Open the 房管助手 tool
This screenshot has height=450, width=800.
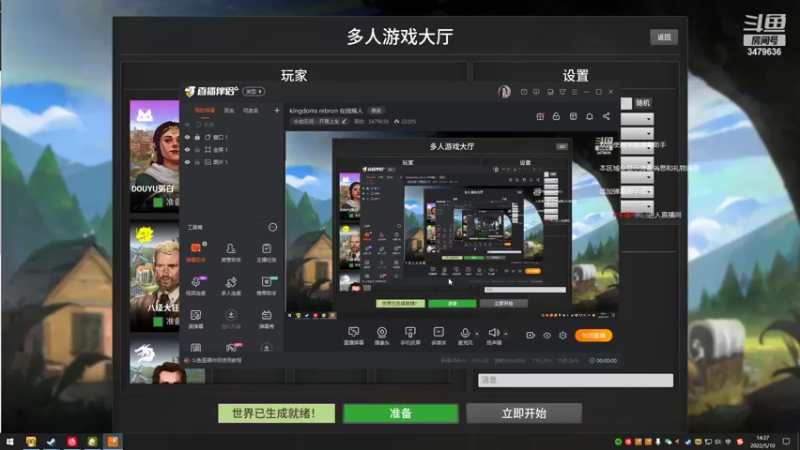click(x=231, y=252)
